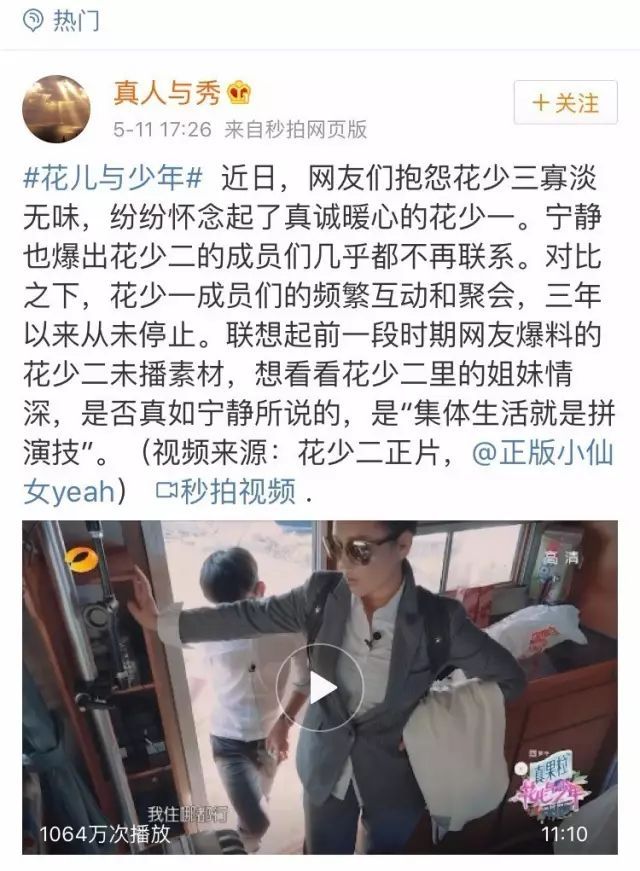Tap the video camera icon before 秒拍视频
Screen dimensions: 640x871
[166, 491]
